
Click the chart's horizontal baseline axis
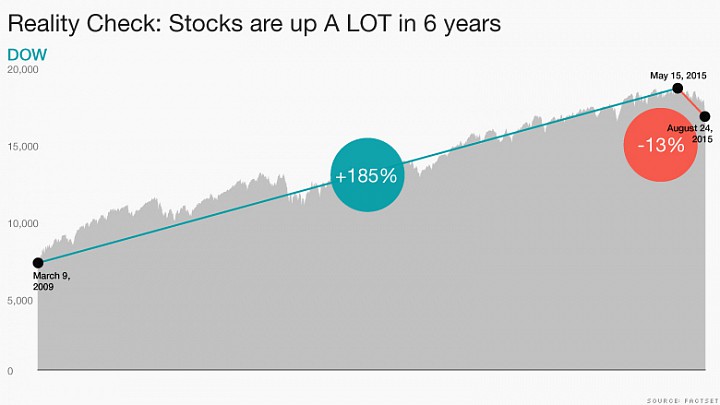tap(371, 369)
